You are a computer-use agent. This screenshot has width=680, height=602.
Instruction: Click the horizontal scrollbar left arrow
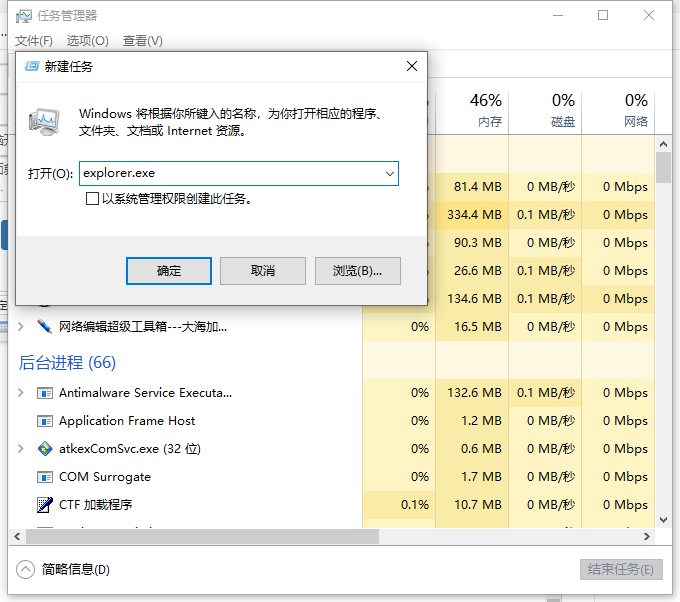pyautogui.click(x=17, y=537)
